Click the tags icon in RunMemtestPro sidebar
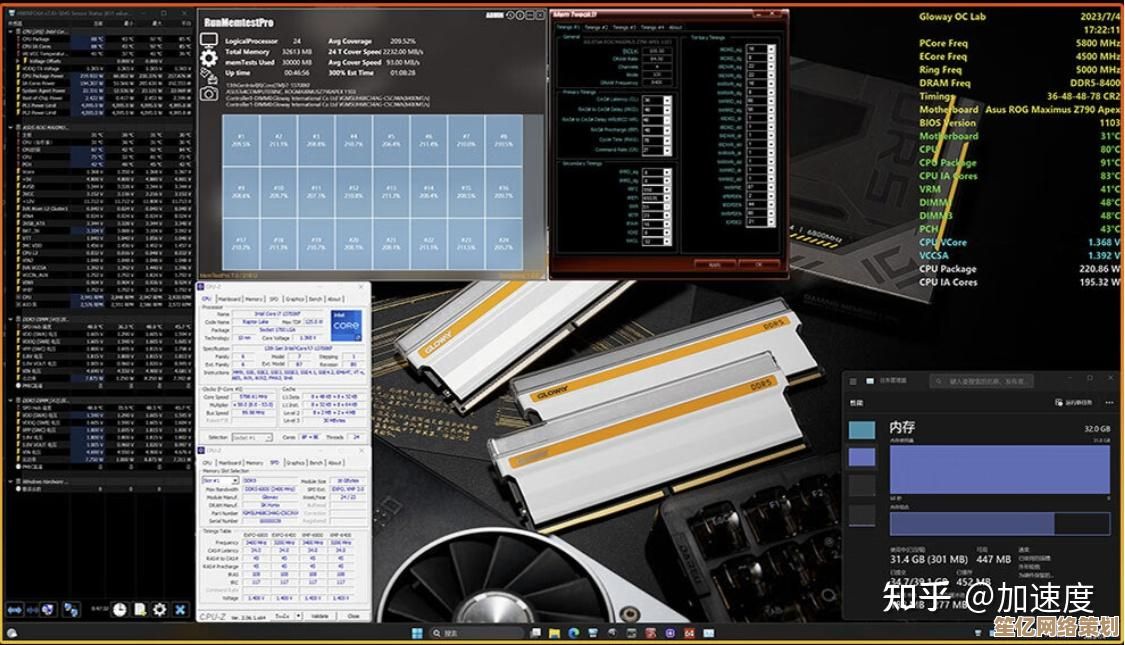 coord(209,75)
